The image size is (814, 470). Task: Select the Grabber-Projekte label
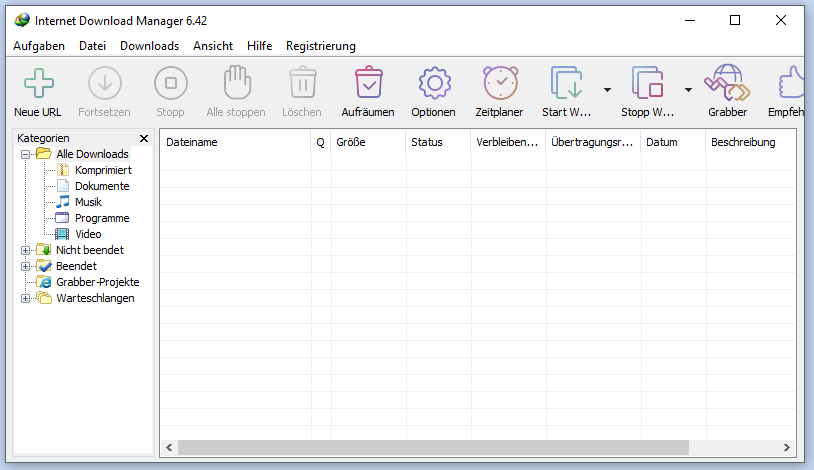[x=98, y=282]
